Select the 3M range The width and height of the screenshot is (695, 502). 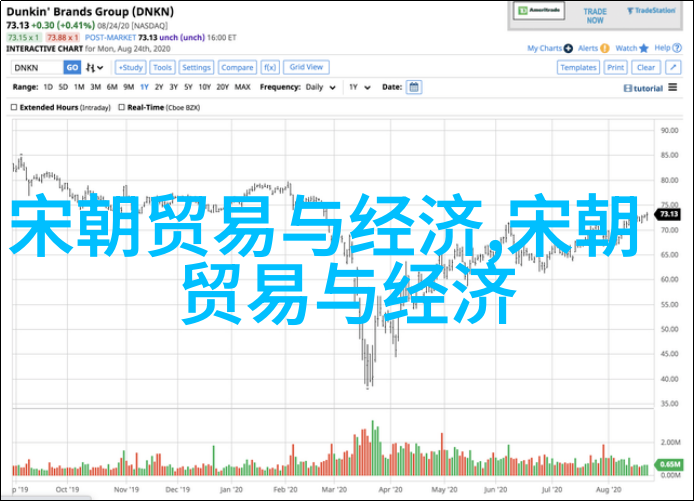point(96,87)
